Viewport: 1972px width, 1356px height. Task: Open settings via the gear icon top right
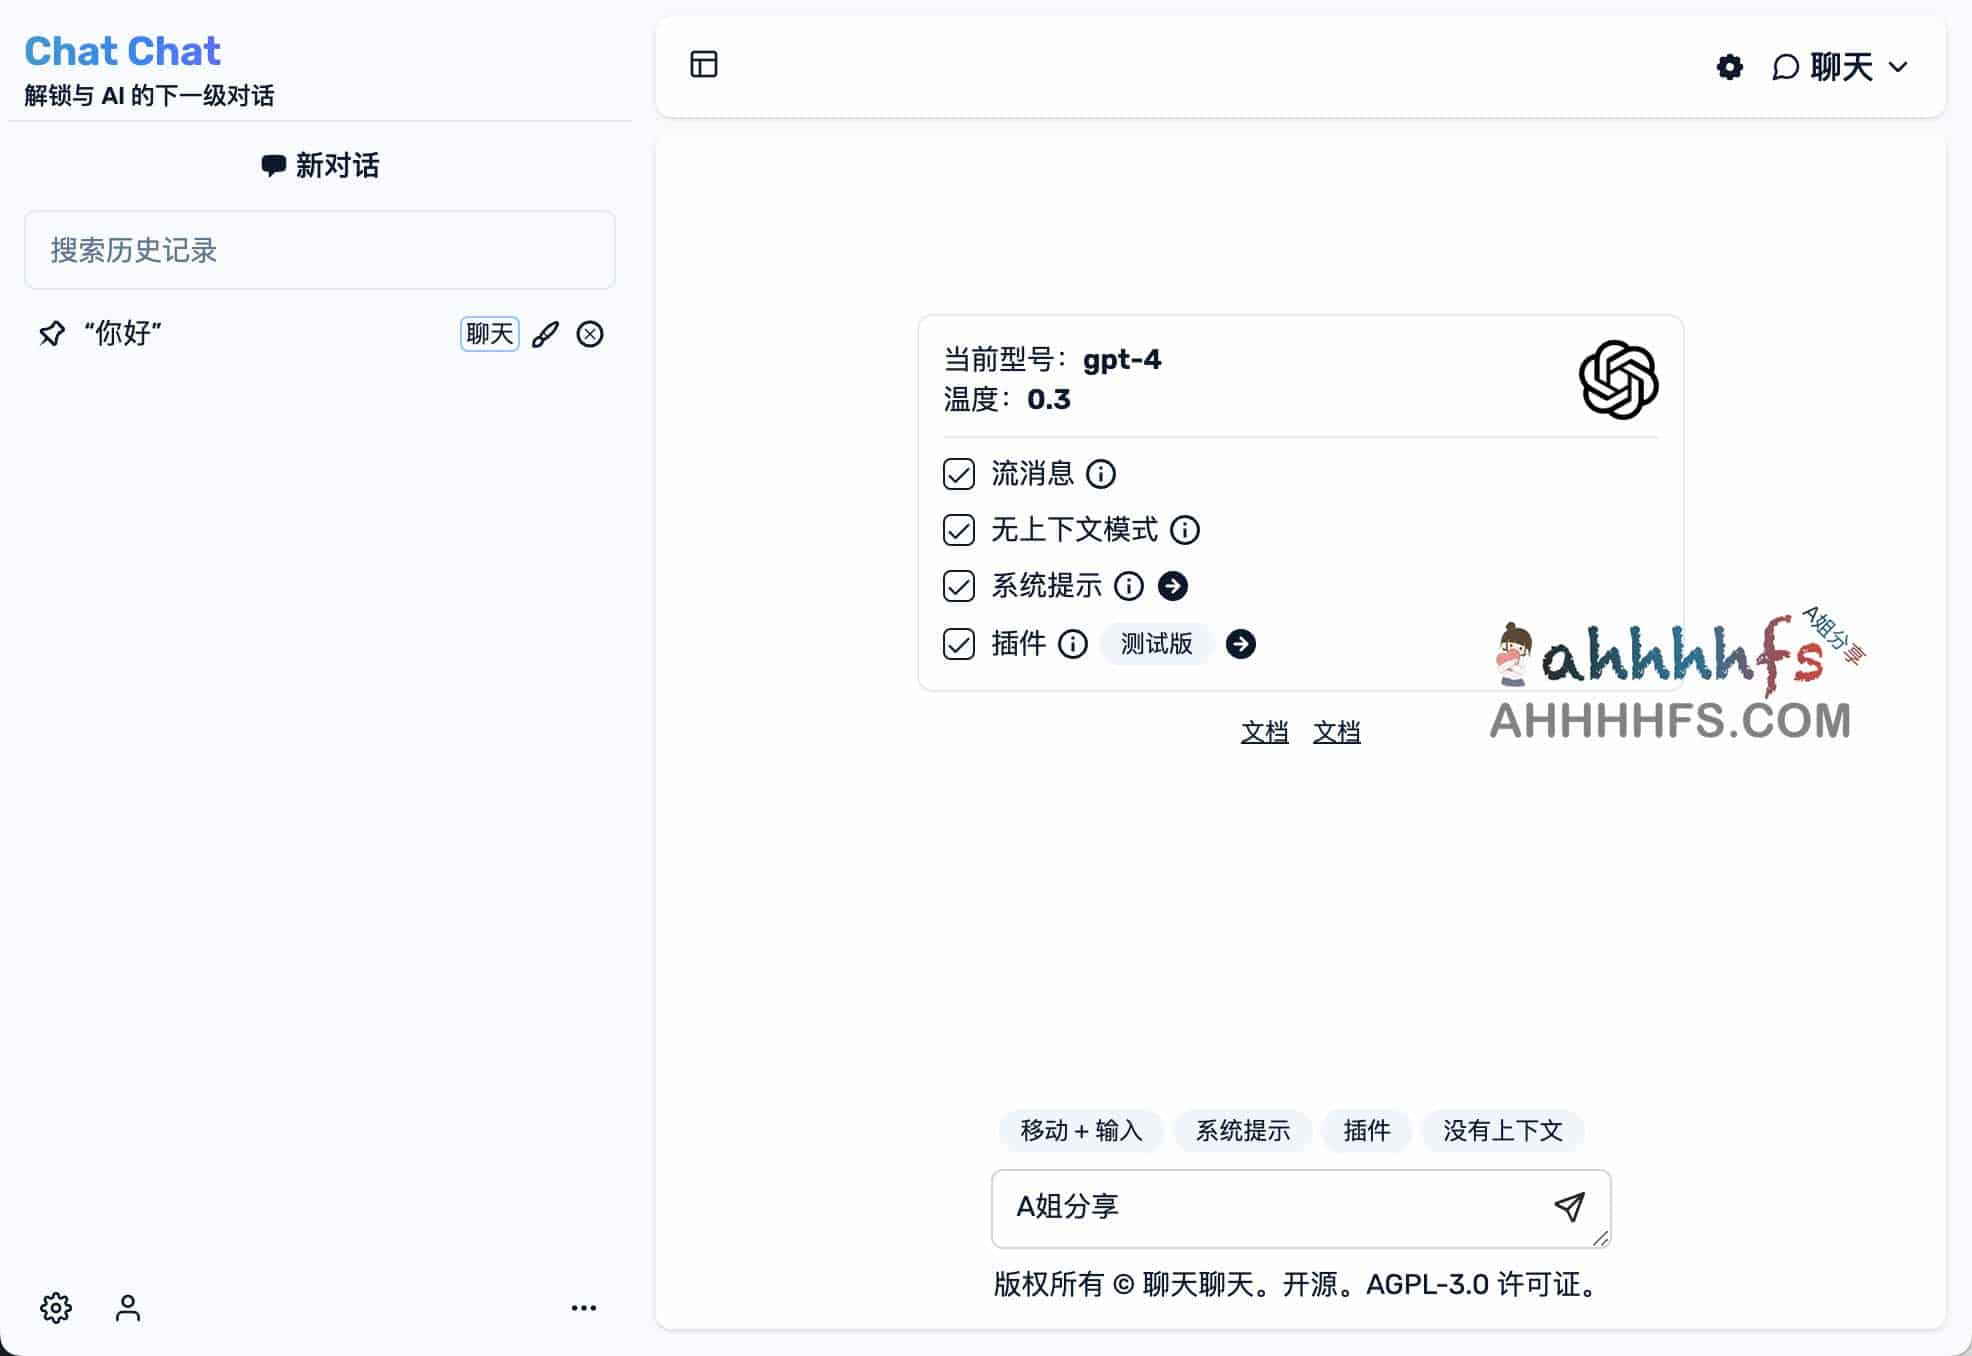point(1728,67)
